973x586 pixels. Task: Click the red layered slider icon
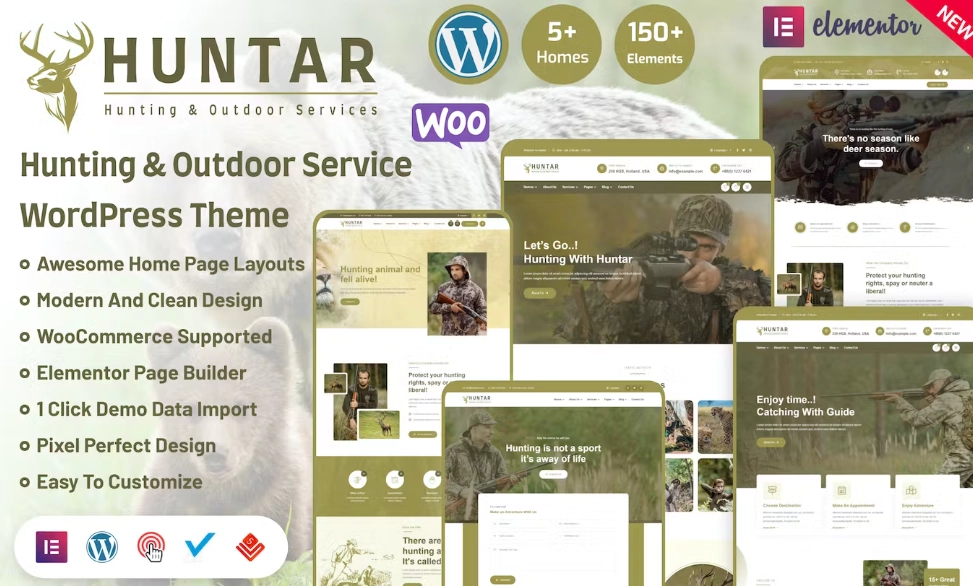click(x=250, y=547)
